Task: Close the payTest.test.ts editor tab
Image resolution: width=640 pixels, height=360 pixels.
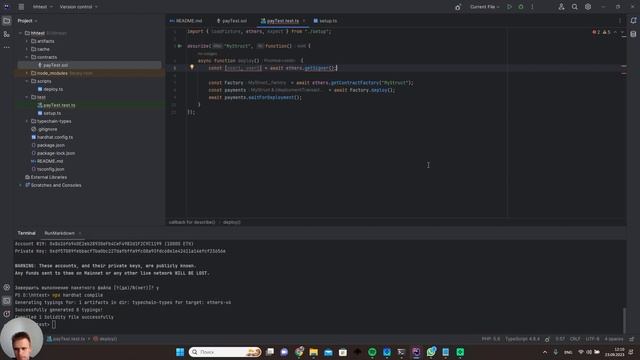Action: click(304, 21)
